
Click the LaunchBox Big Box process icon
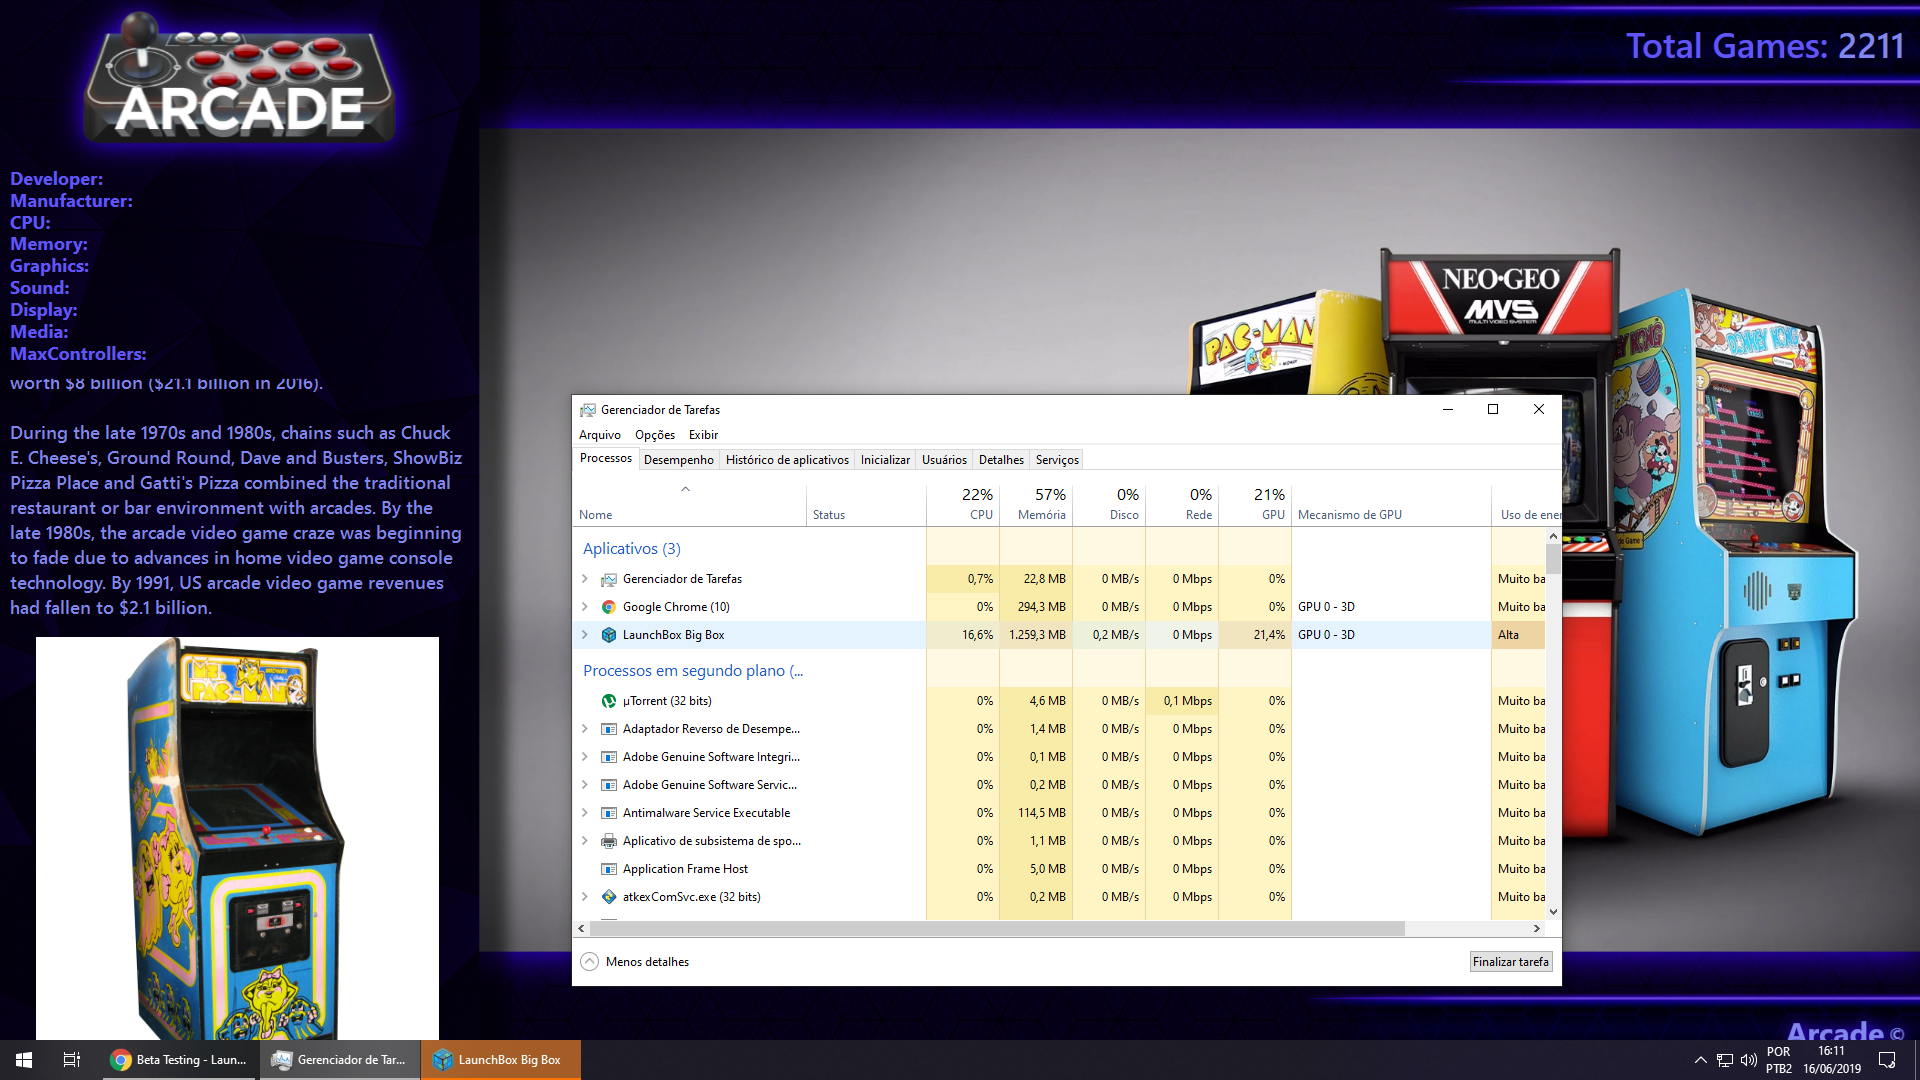608,635
